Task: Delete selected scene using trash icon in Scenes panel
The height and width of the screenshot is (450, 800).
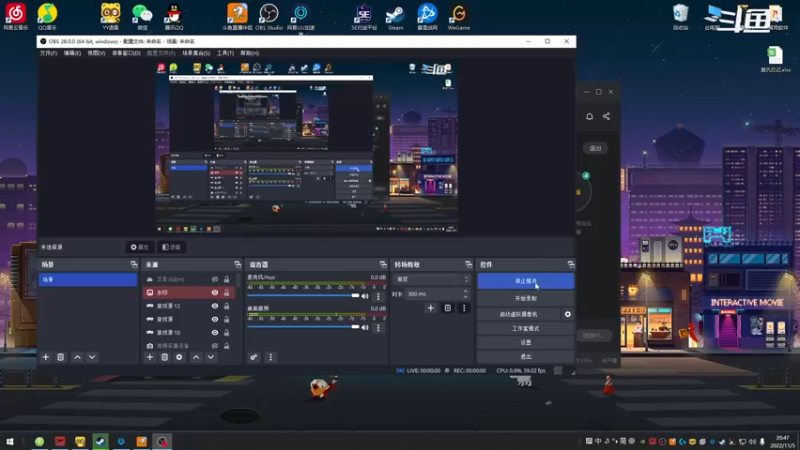Action: (60, 357)
